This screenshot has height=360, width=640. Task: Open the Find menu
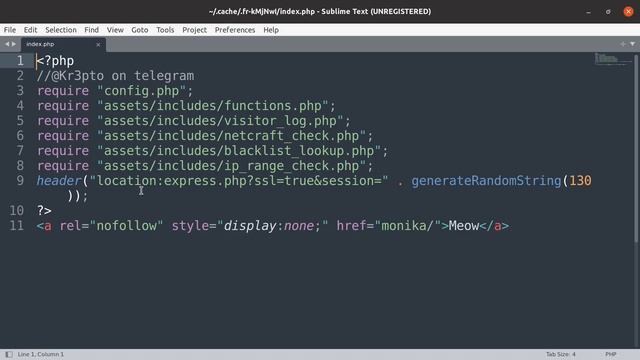pos(91,30)
